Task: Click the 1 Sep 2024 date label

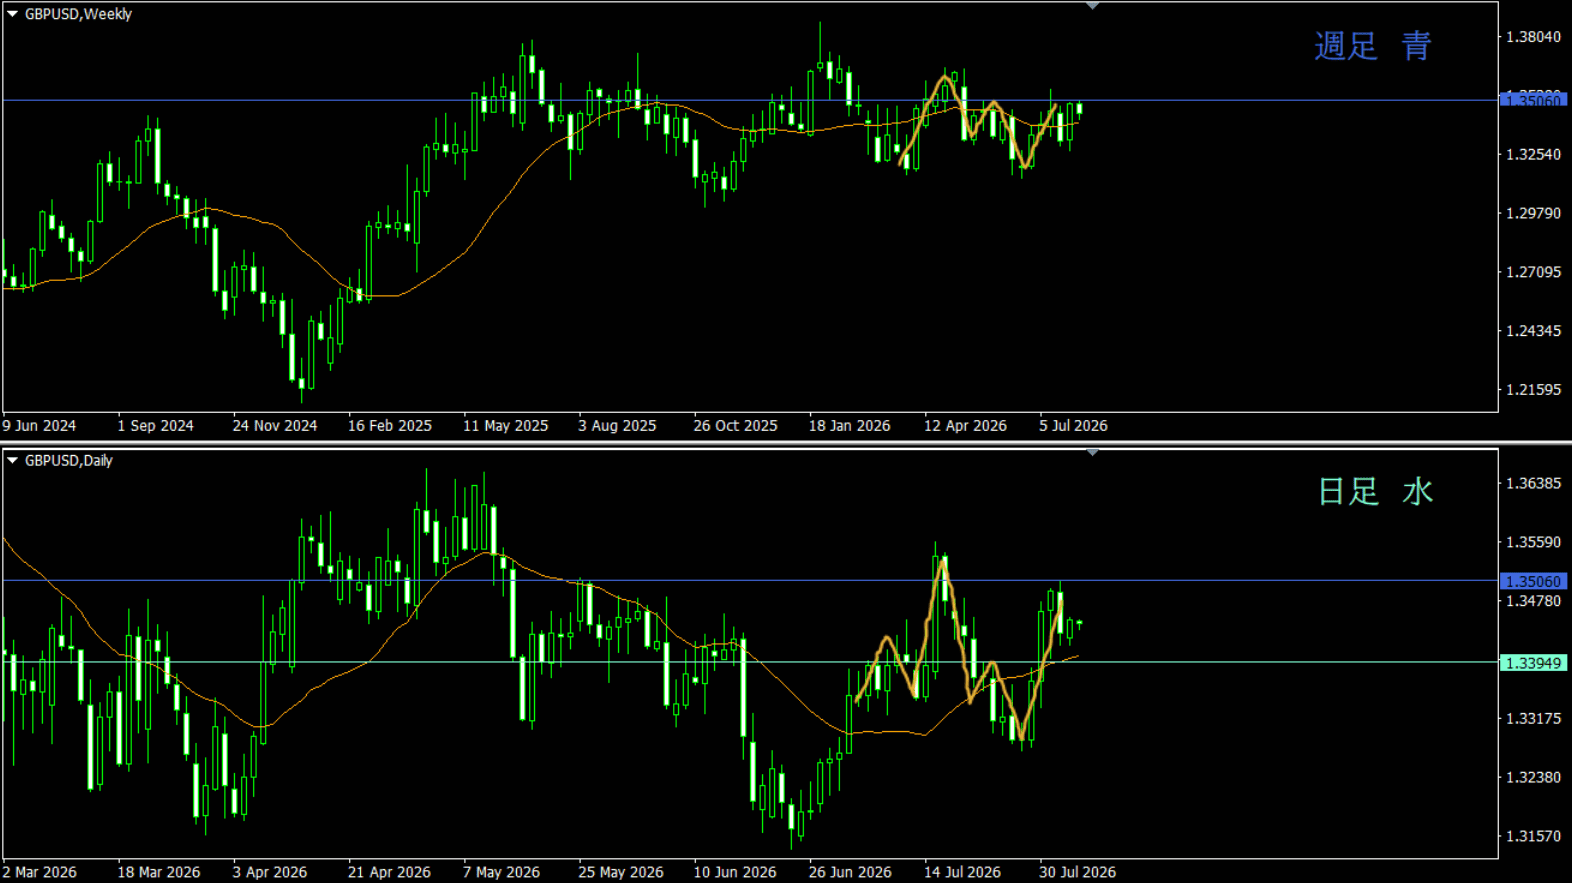Action: point(155,426)
